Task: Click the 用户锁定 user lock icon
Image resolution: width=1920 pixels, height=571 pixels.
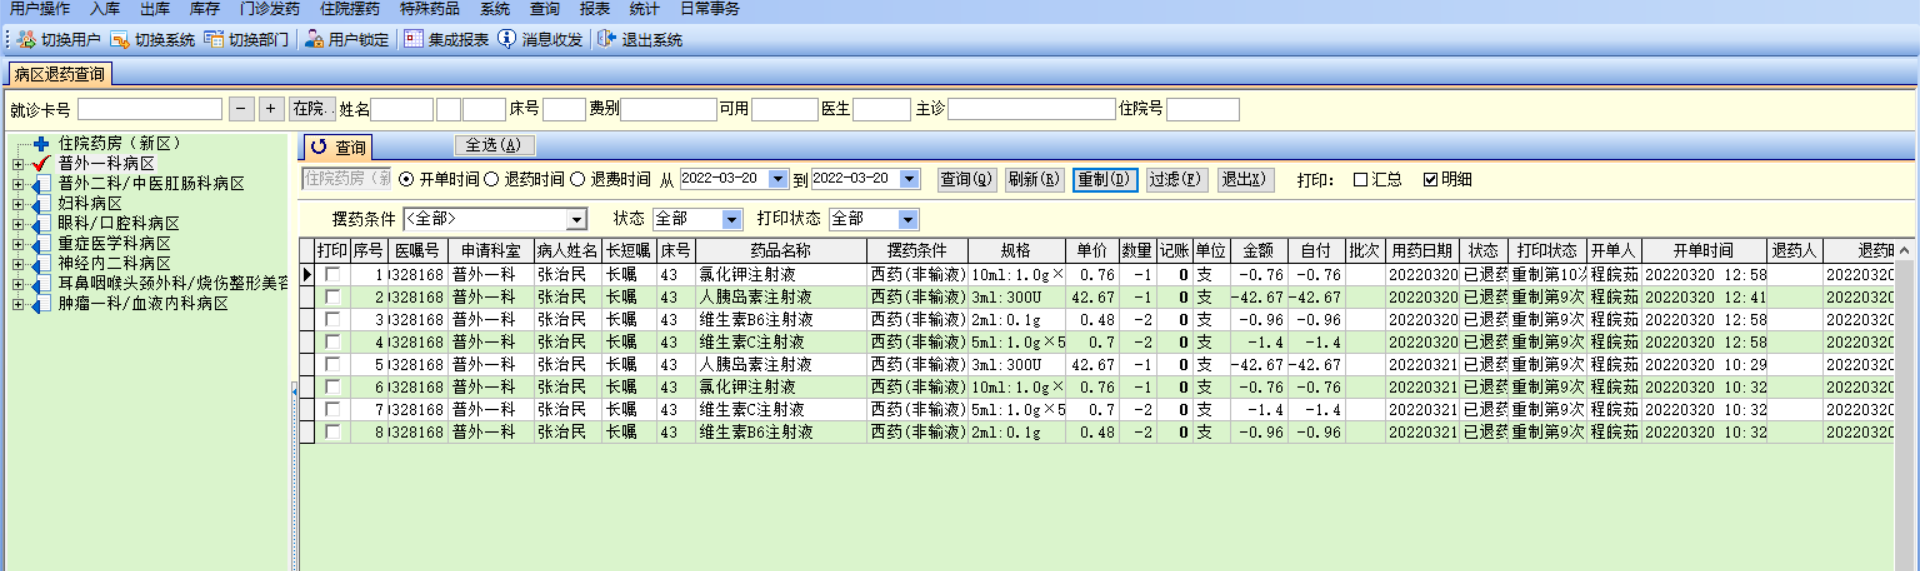Action: 314,39
